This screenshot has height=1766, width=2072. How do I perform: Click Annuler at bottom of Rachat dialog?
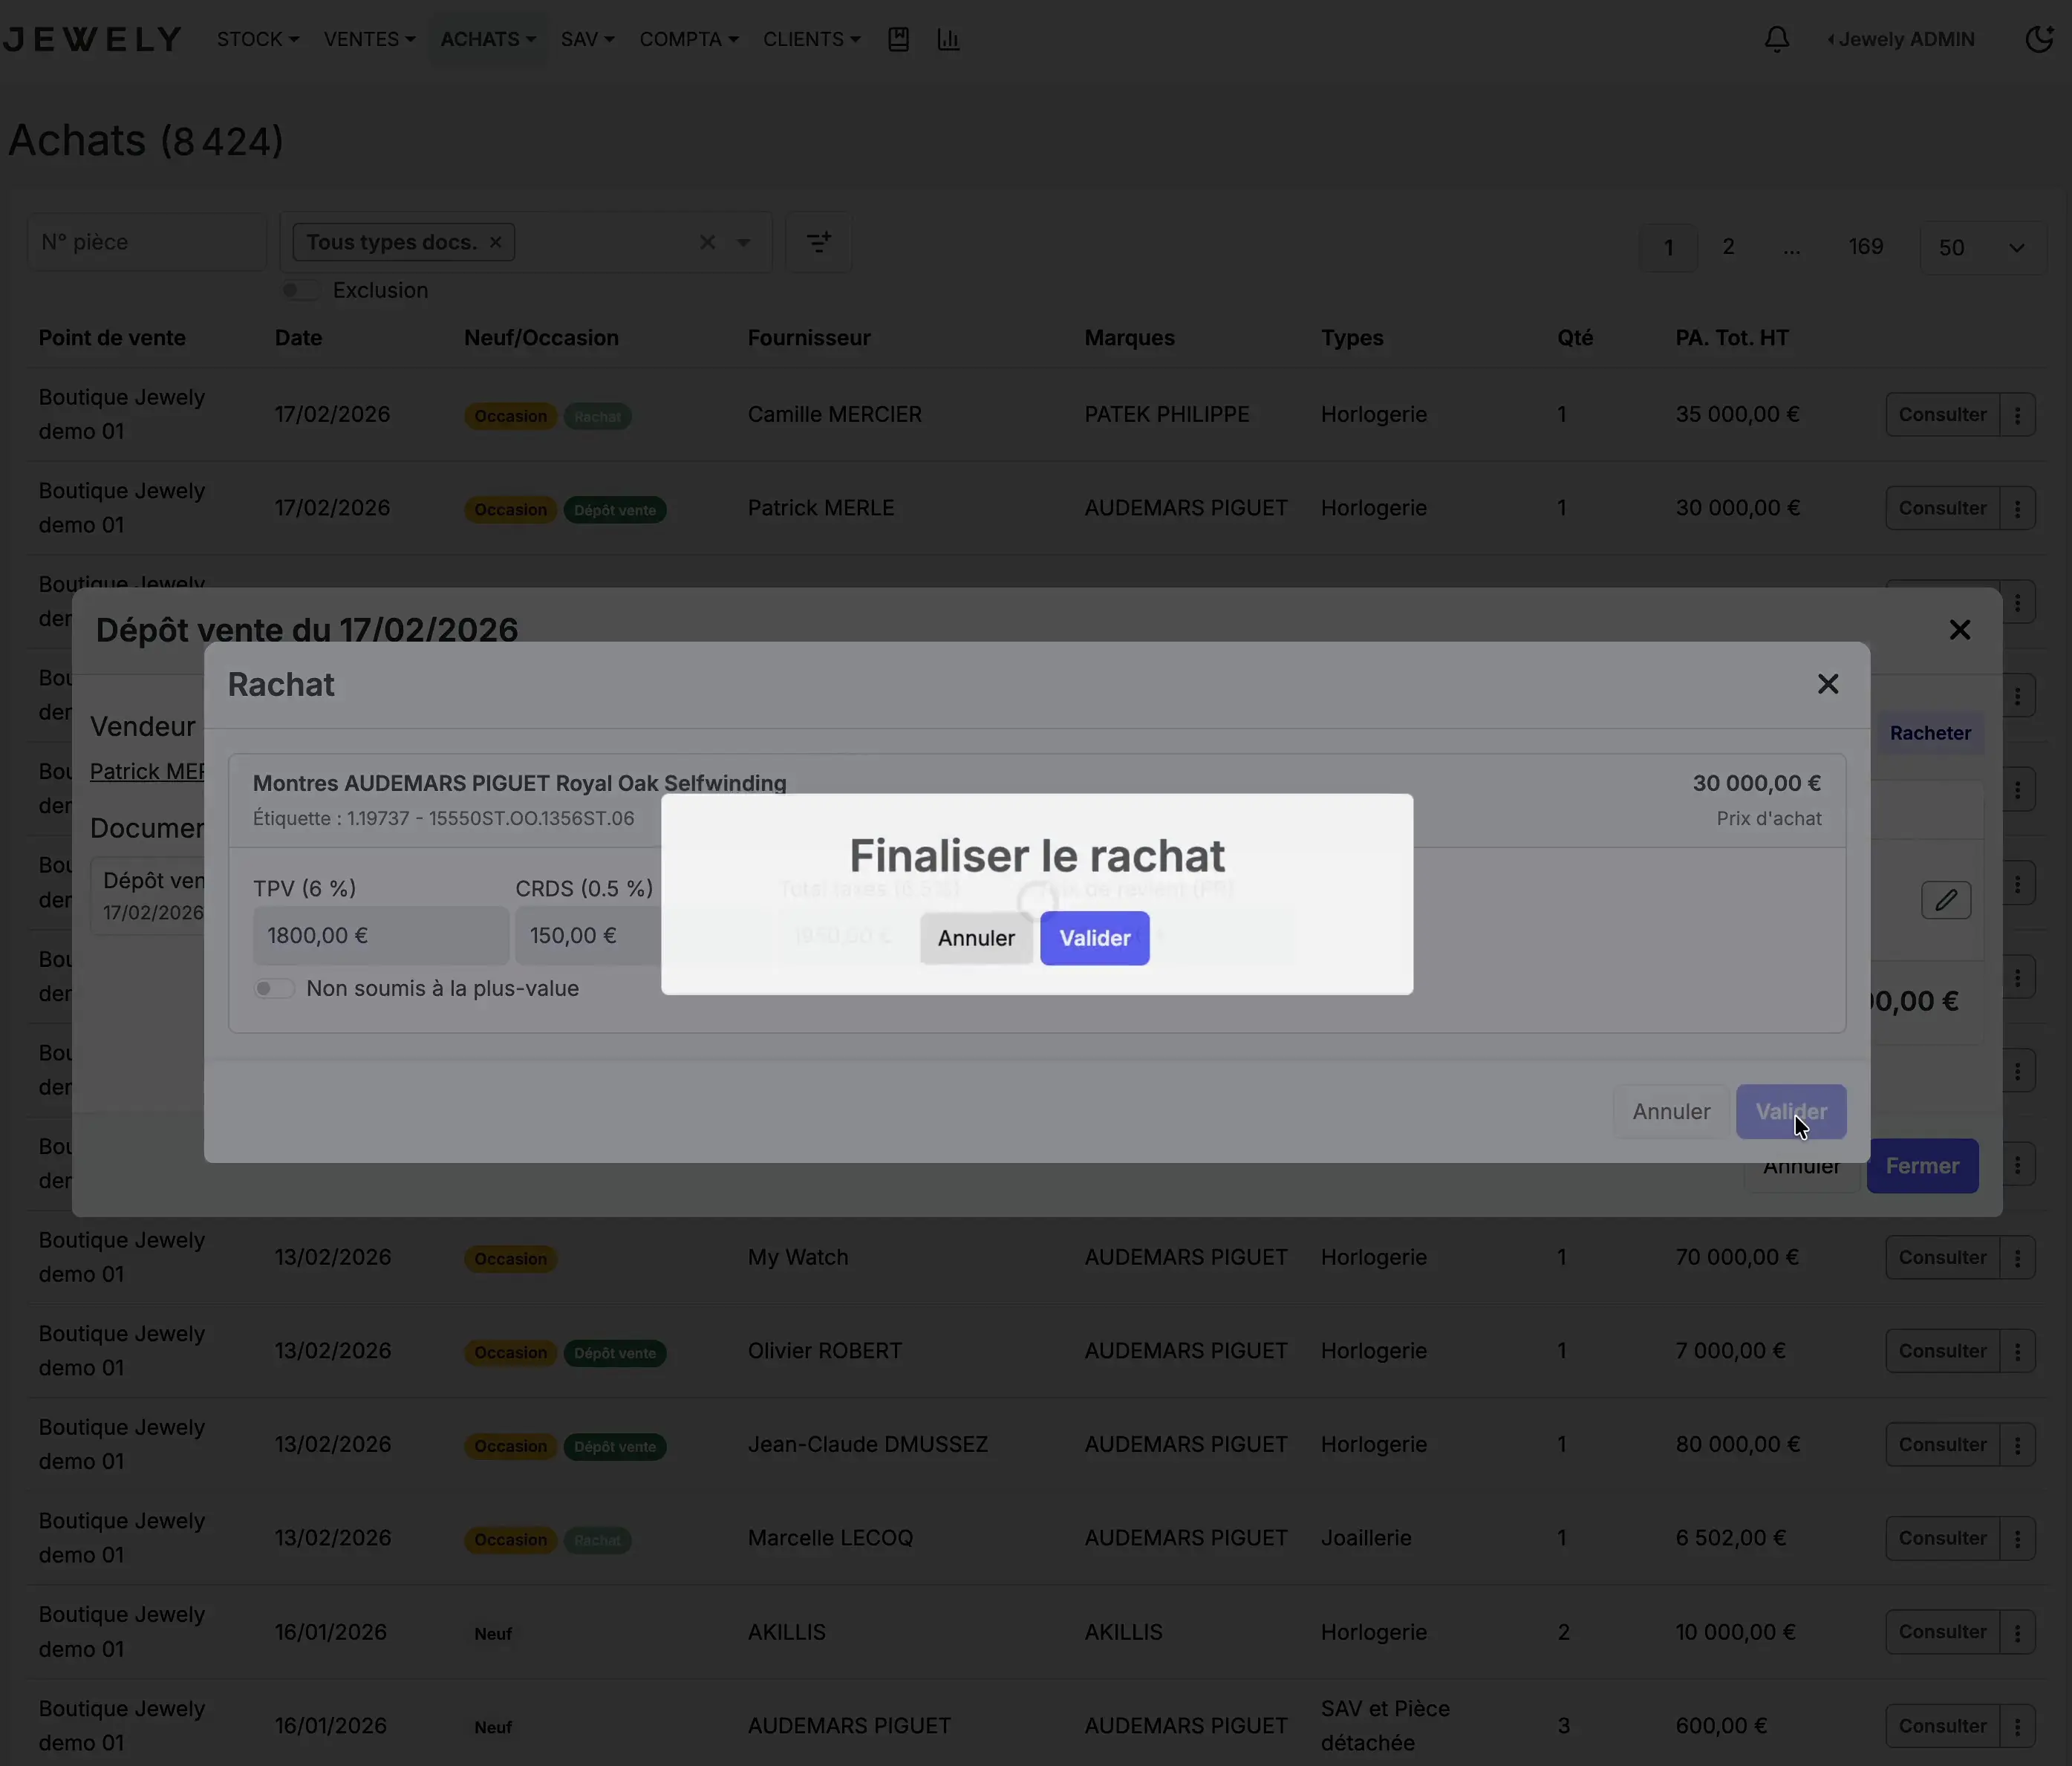[1670, 1112]
